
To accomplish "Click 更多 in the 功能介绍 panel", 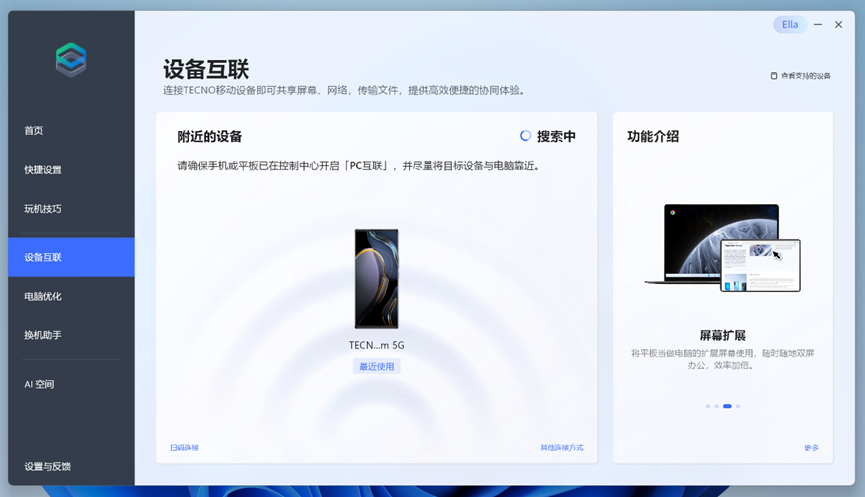I will coord(811,448).
